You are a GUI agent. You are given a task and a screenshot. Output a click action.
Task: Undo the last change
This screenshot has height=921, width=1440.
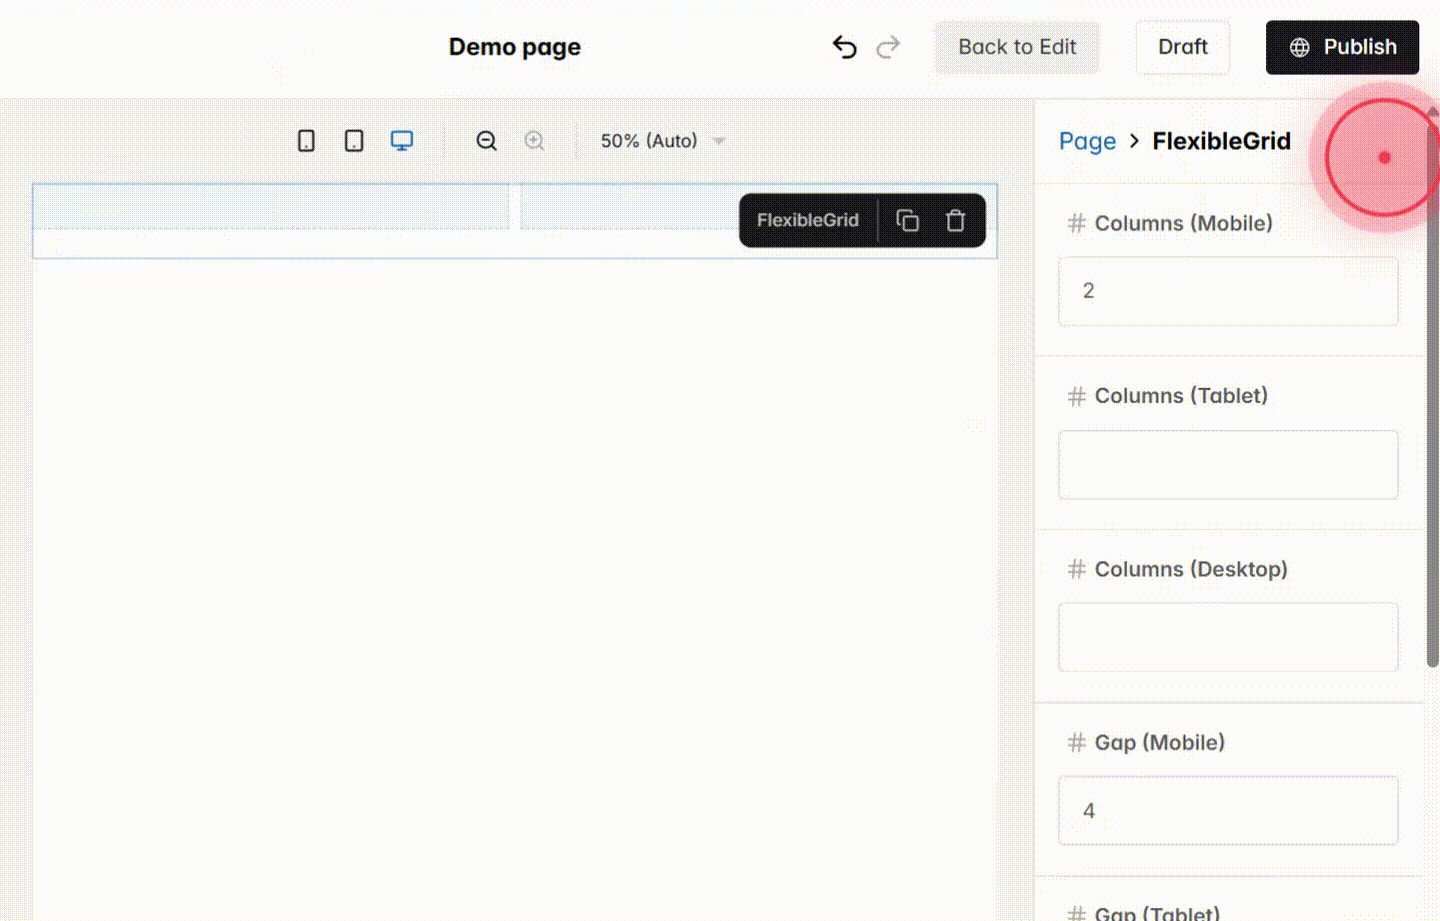(x=844, y=46)
